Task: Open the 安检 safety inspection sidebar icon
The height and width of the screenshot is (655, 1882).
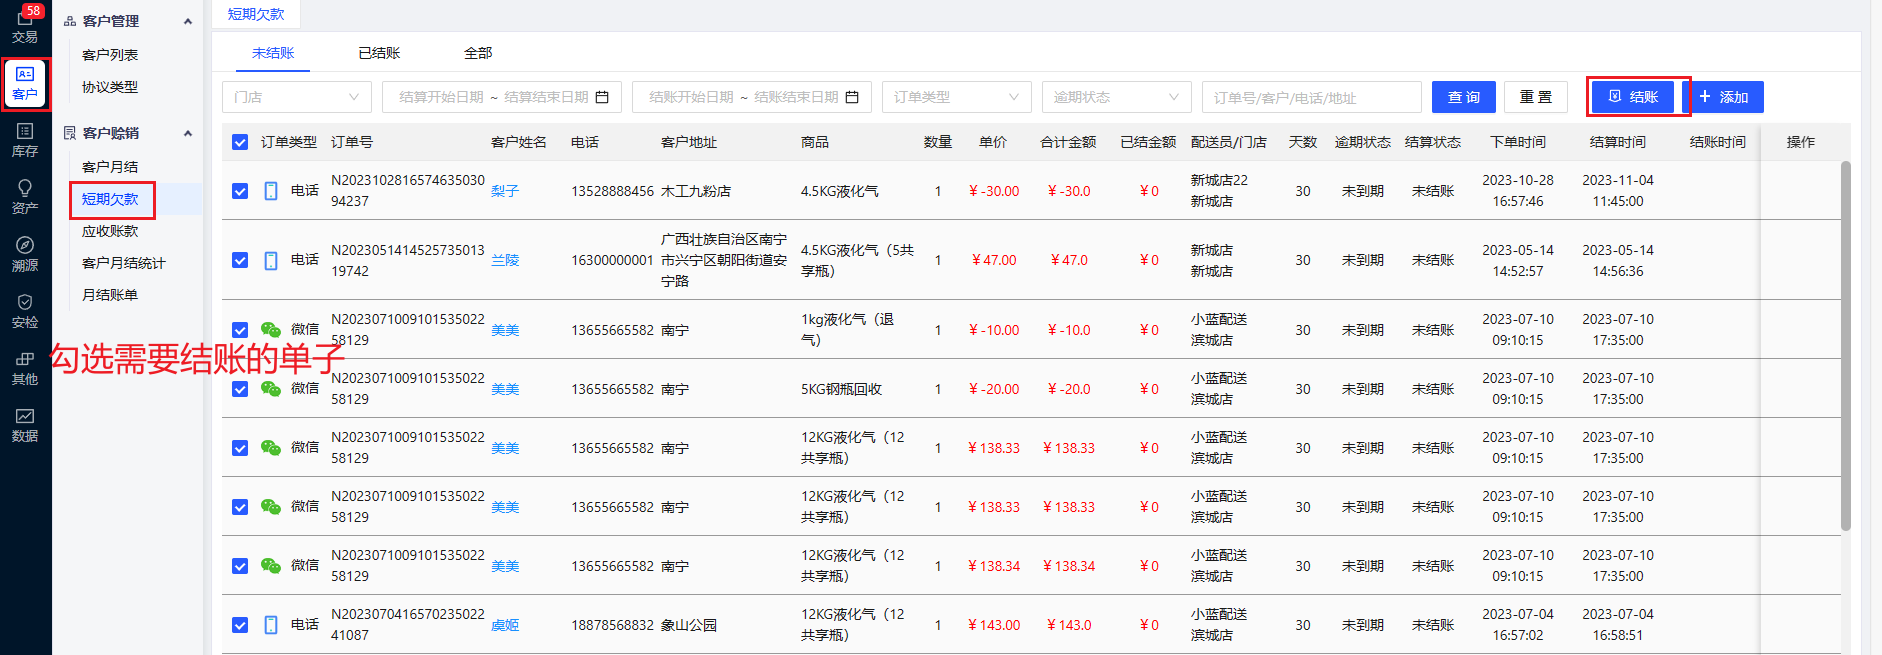Action: click(x=25, y=312)
